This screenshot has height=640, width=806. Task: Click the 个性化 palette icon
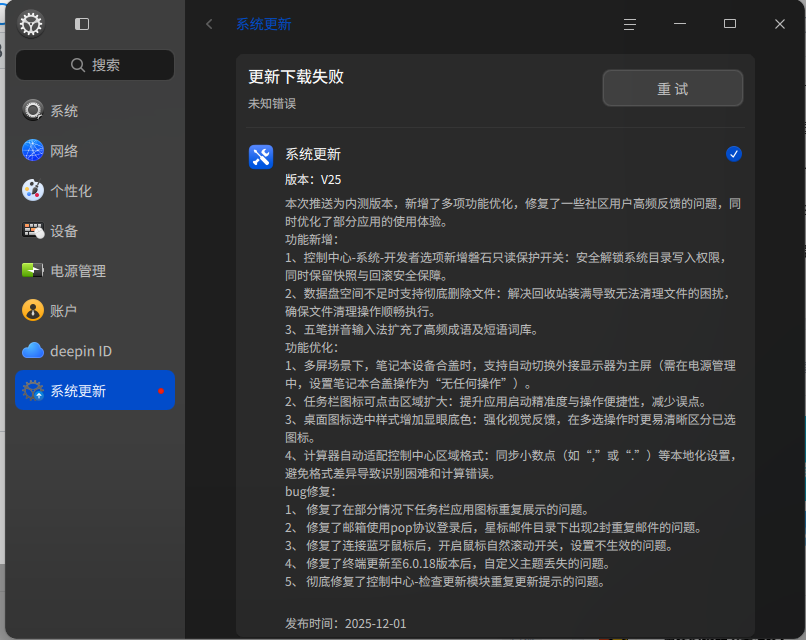pos(33,190)
